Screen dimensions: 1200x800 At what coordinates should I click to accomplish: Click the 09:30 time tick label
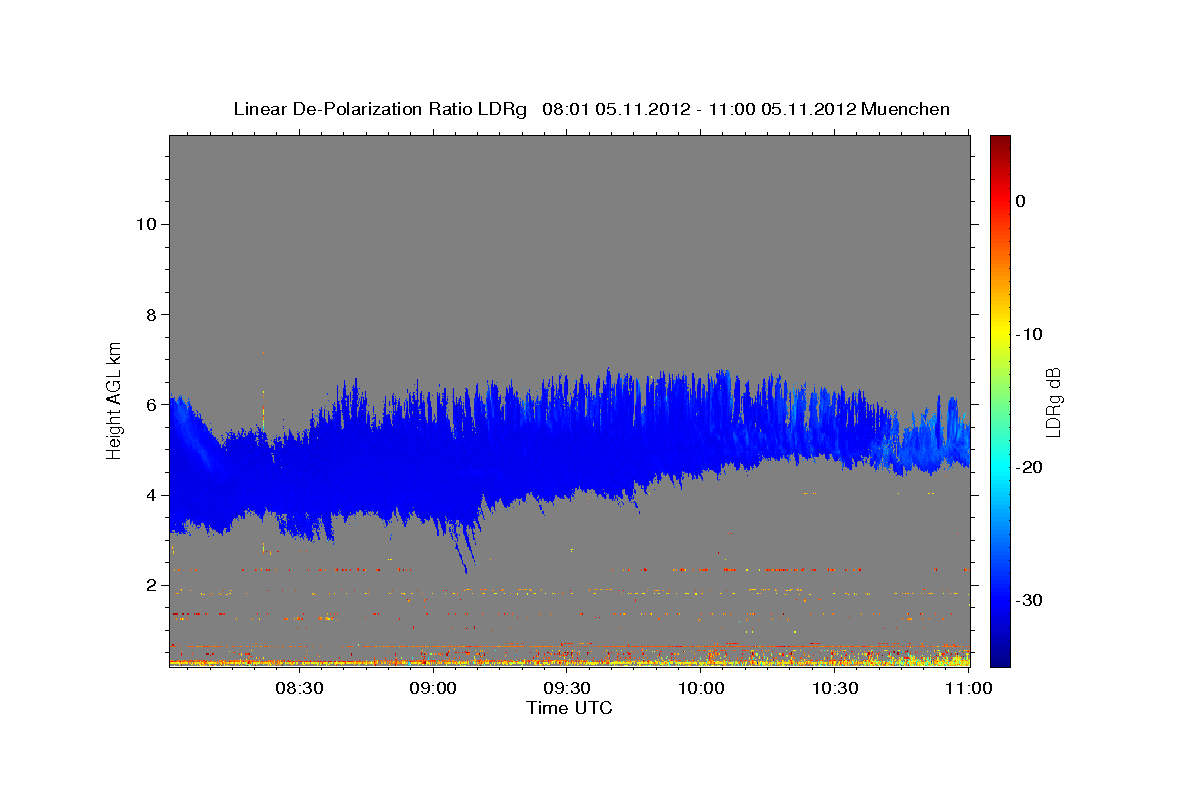pyautogui.click(x=567, y=688)
